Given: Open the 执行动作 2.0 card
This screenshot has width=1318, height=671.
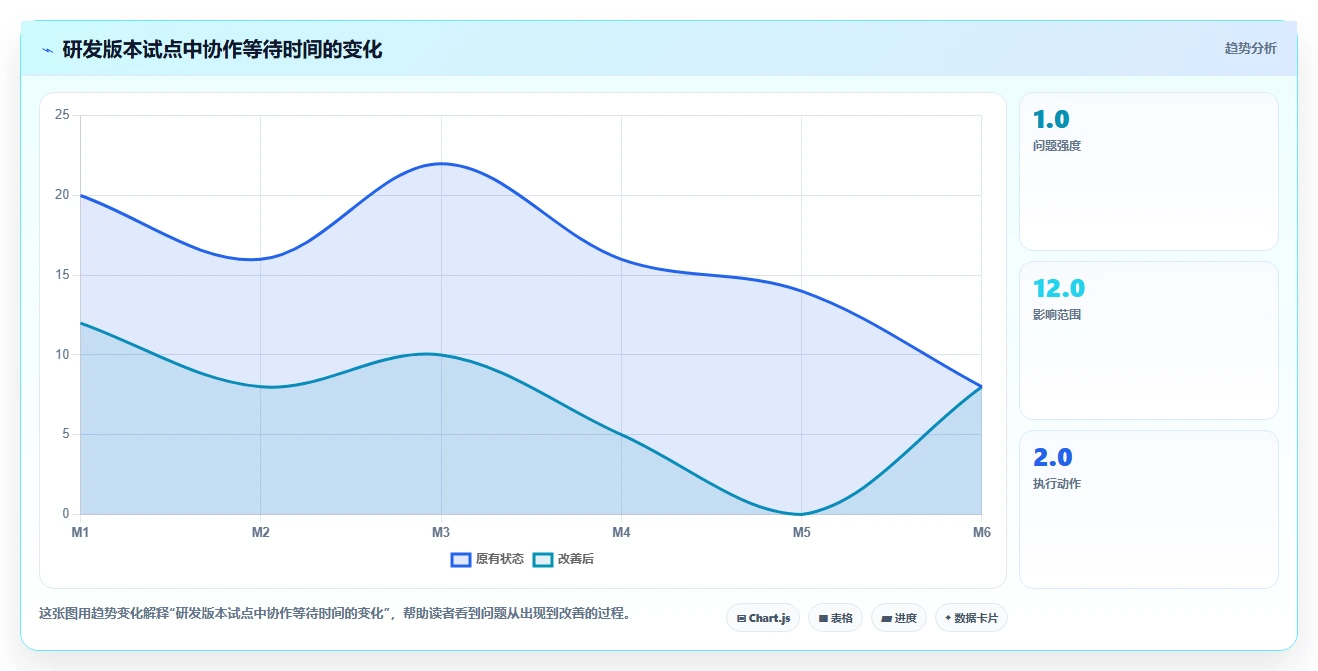Looking at the screenshot, I should pyautogui.click(x=1148, y=509).
